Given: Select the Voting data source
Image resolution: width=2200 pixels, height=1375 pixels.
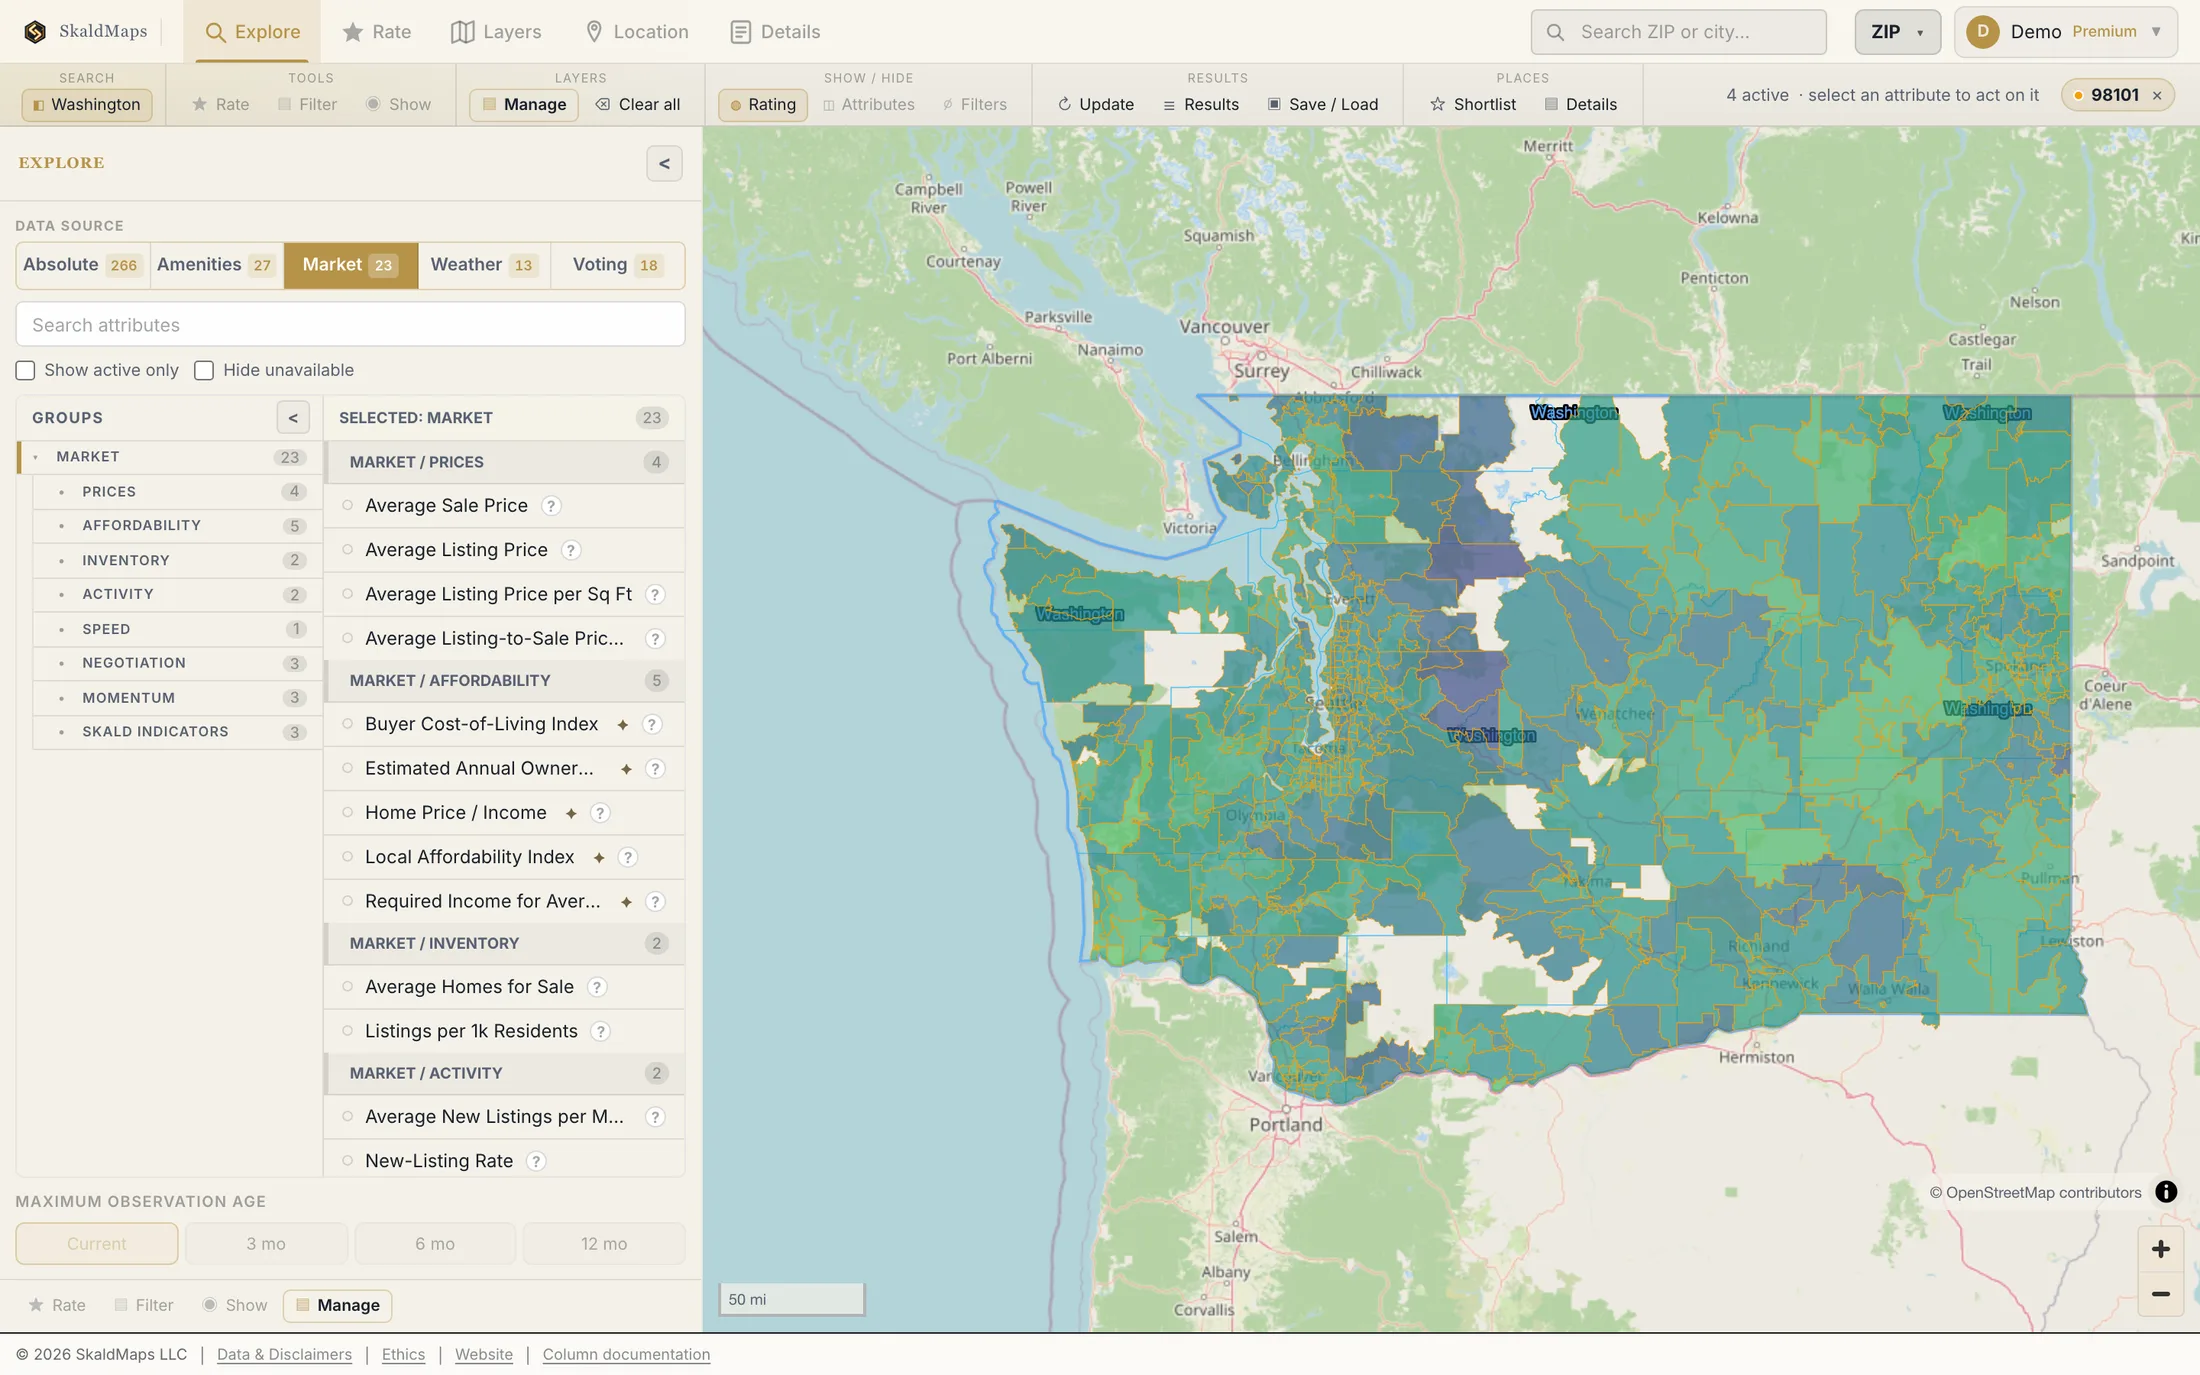Looking at the screenshot, I should [x=617, y=265].
